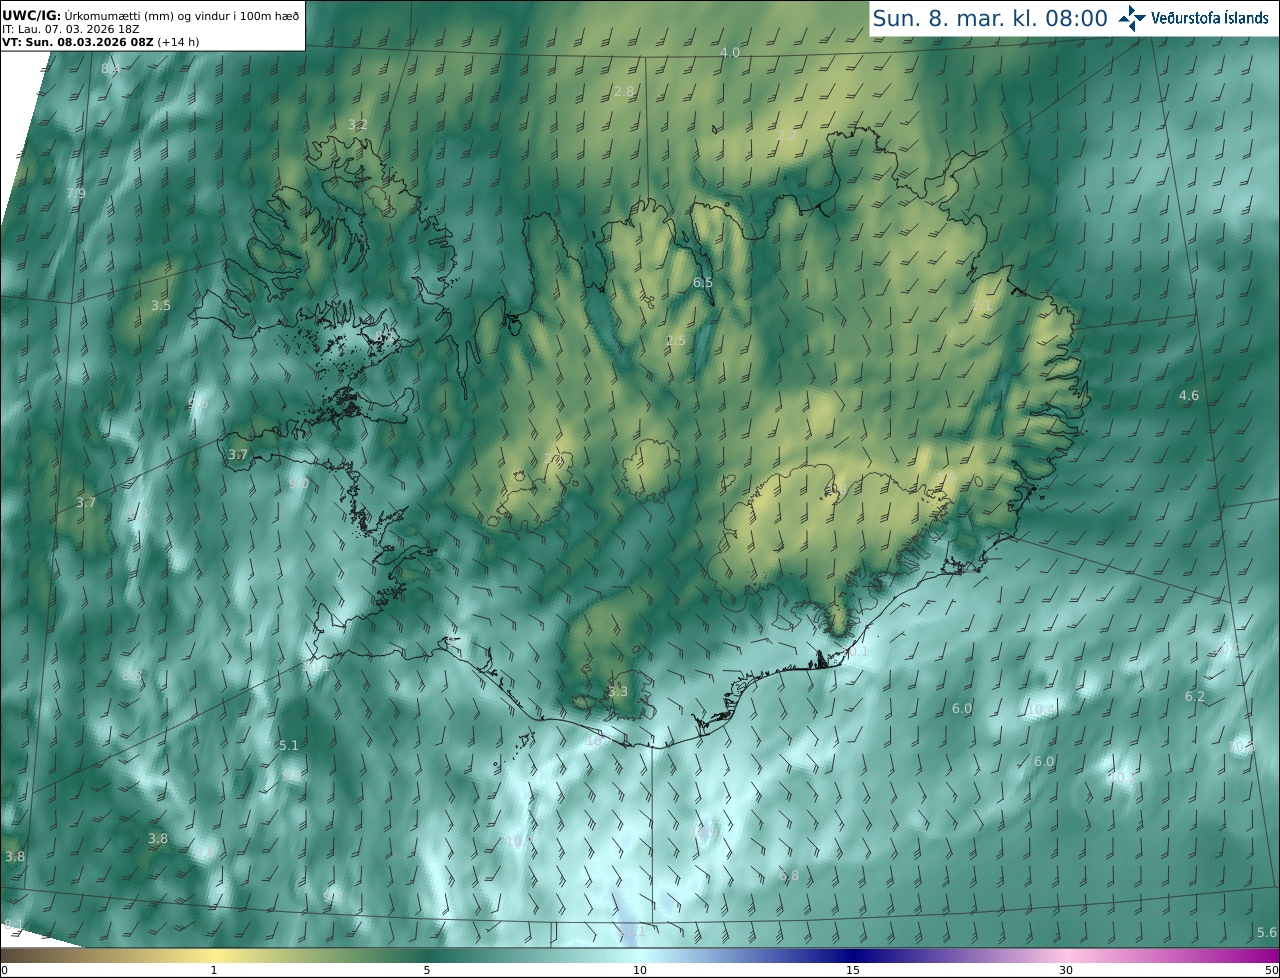Click the 3.5 value west of the Westfjords
This screenshot has height=978, width=1280.
click(161, 305)
